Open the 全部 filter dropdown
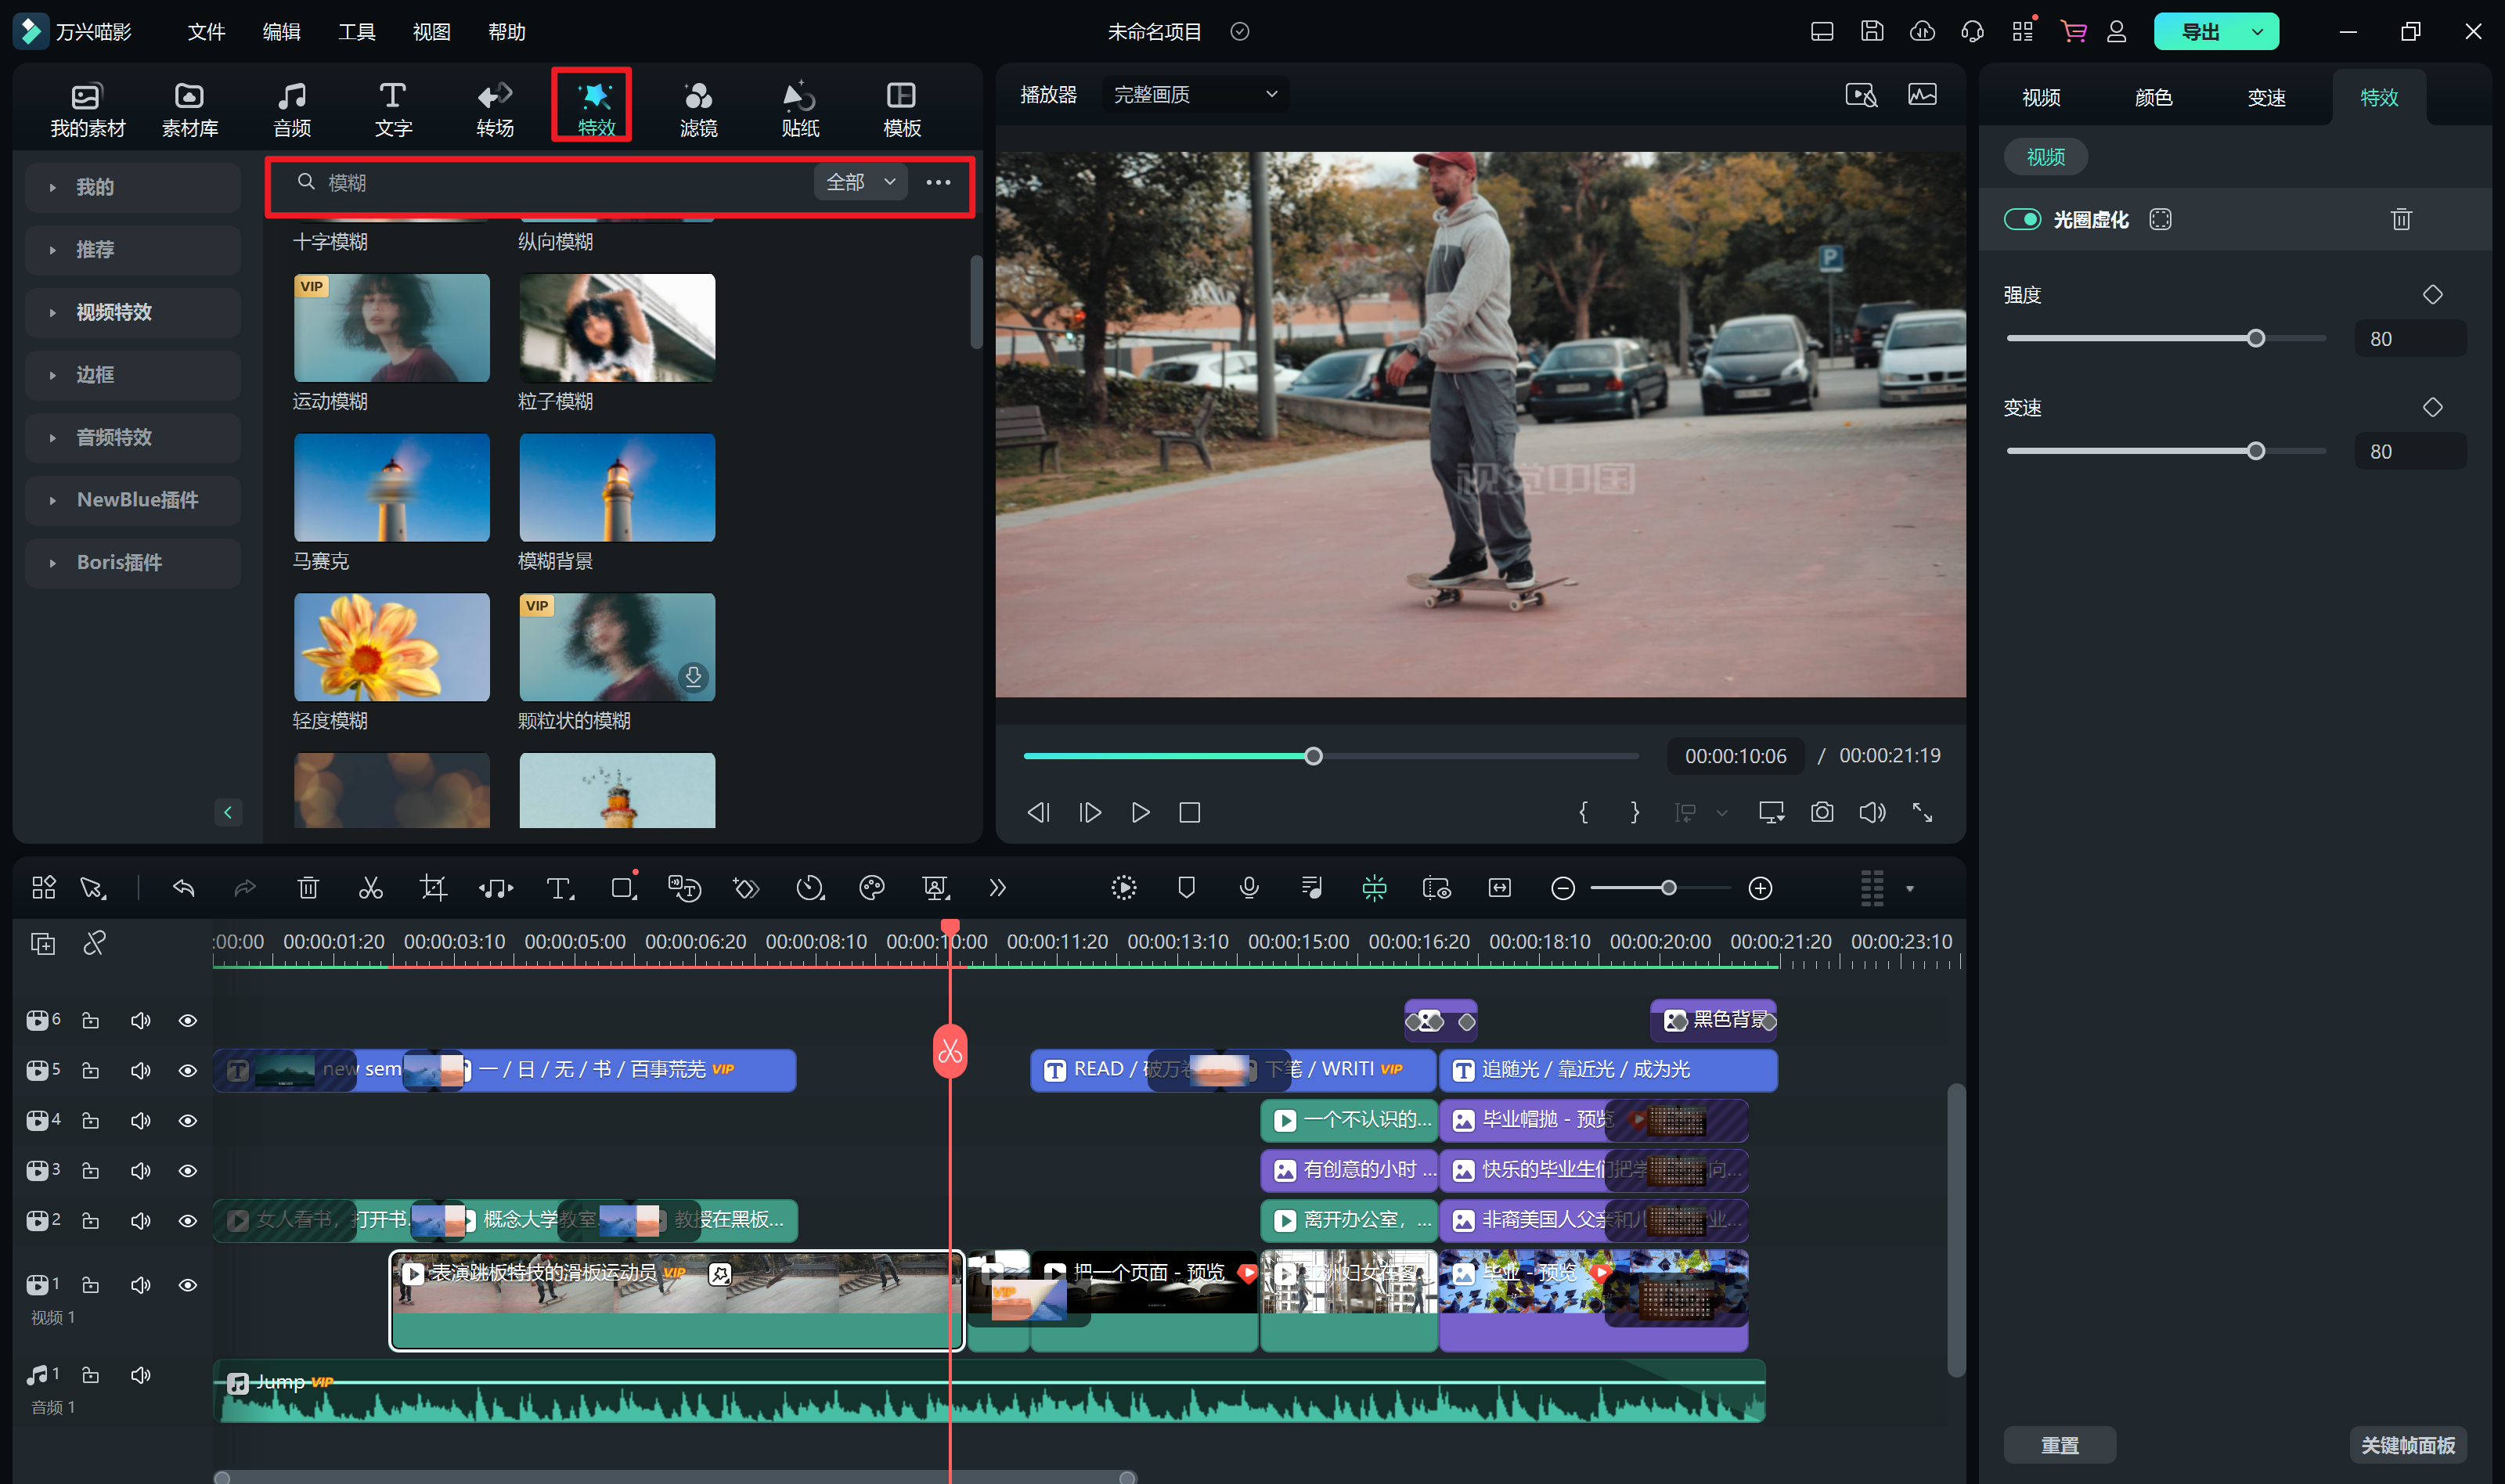 860,182
